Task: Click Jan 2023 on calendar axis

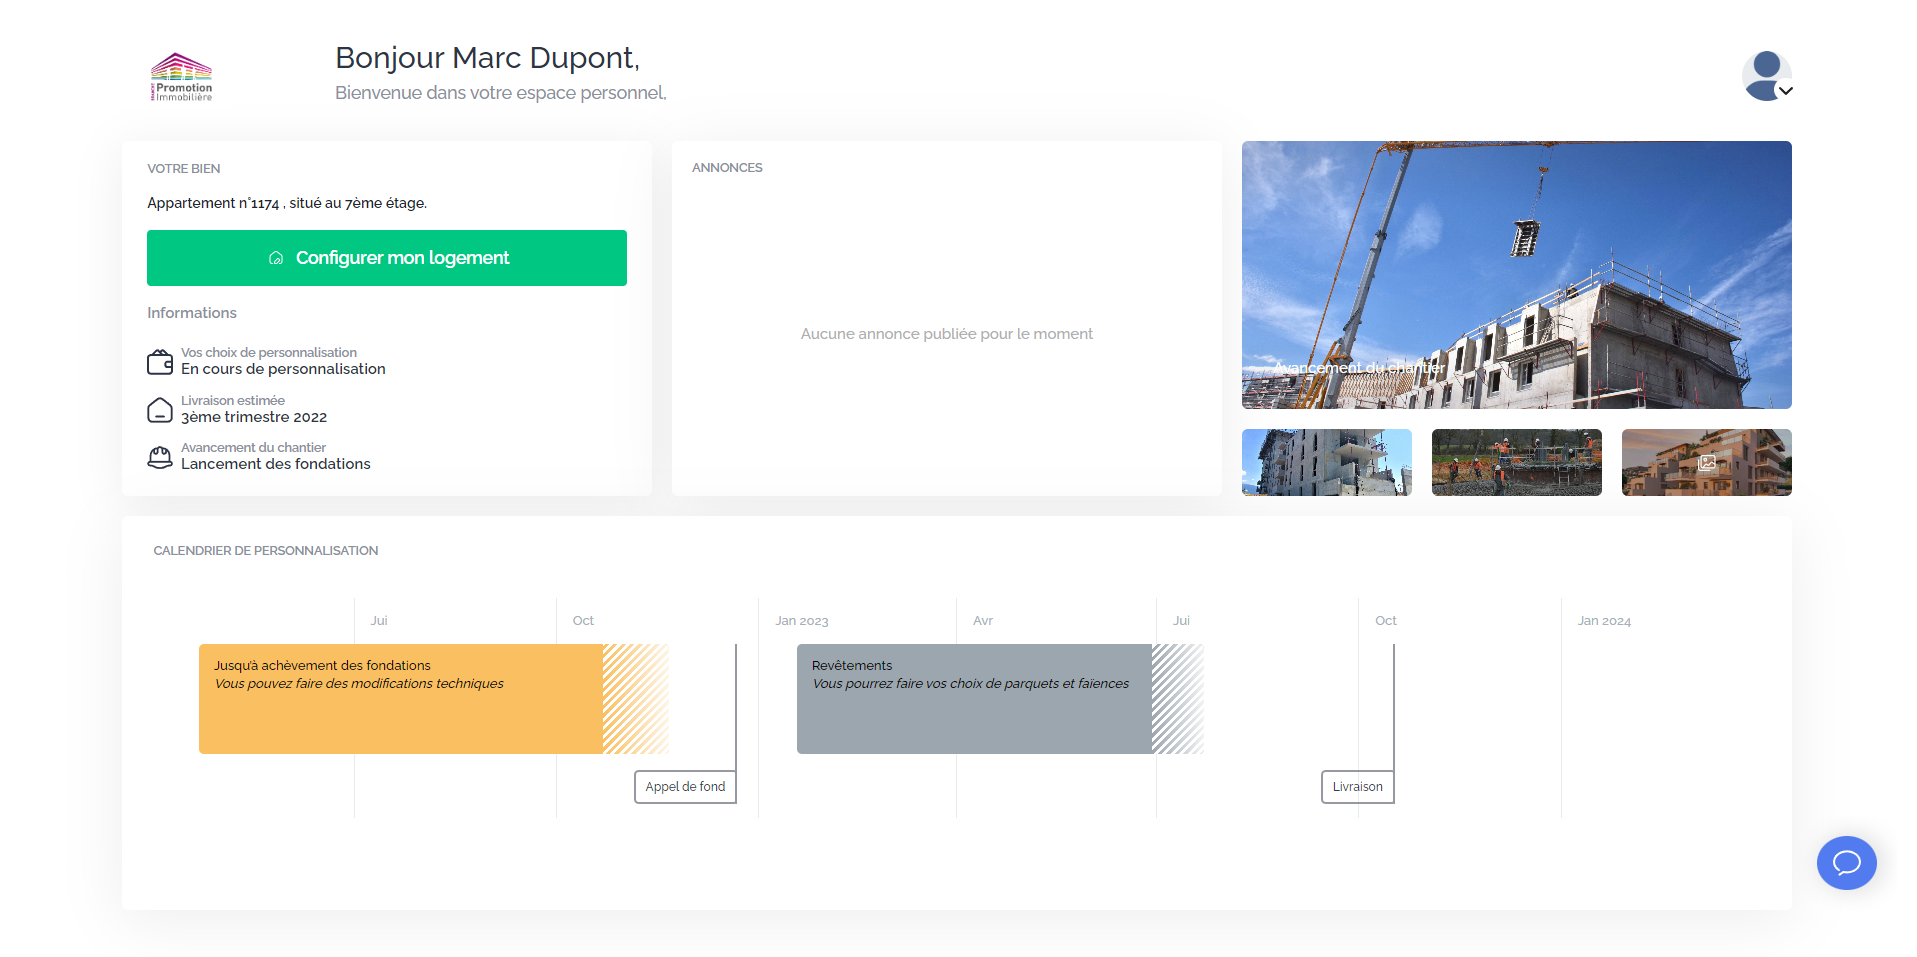Action: 802,621
